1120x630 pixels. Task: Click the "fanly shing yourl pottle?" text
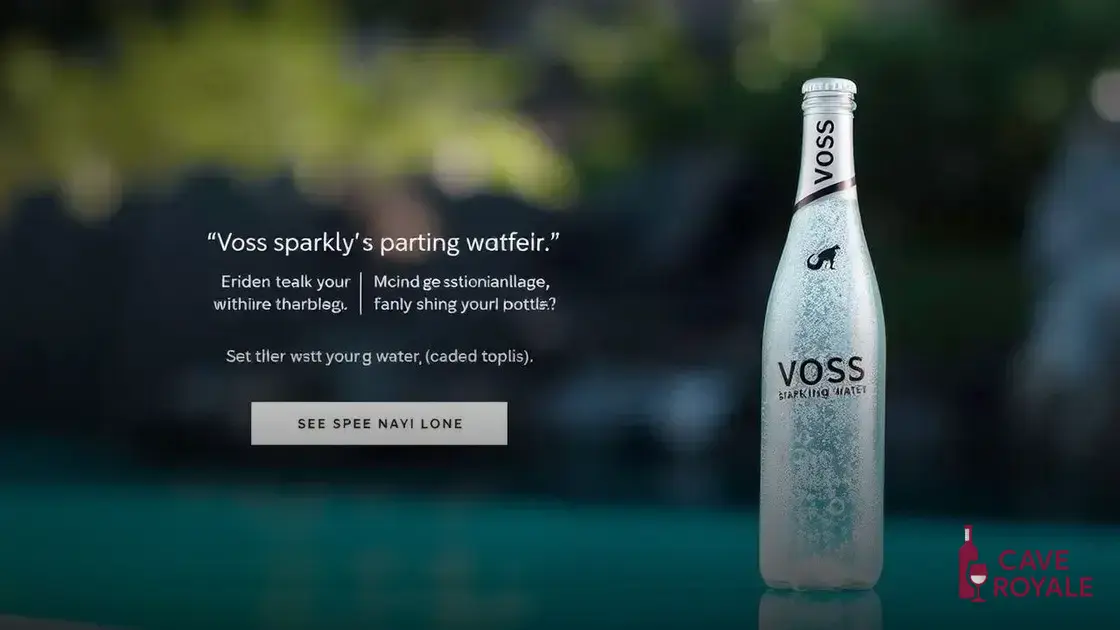[x=464, y=304]
